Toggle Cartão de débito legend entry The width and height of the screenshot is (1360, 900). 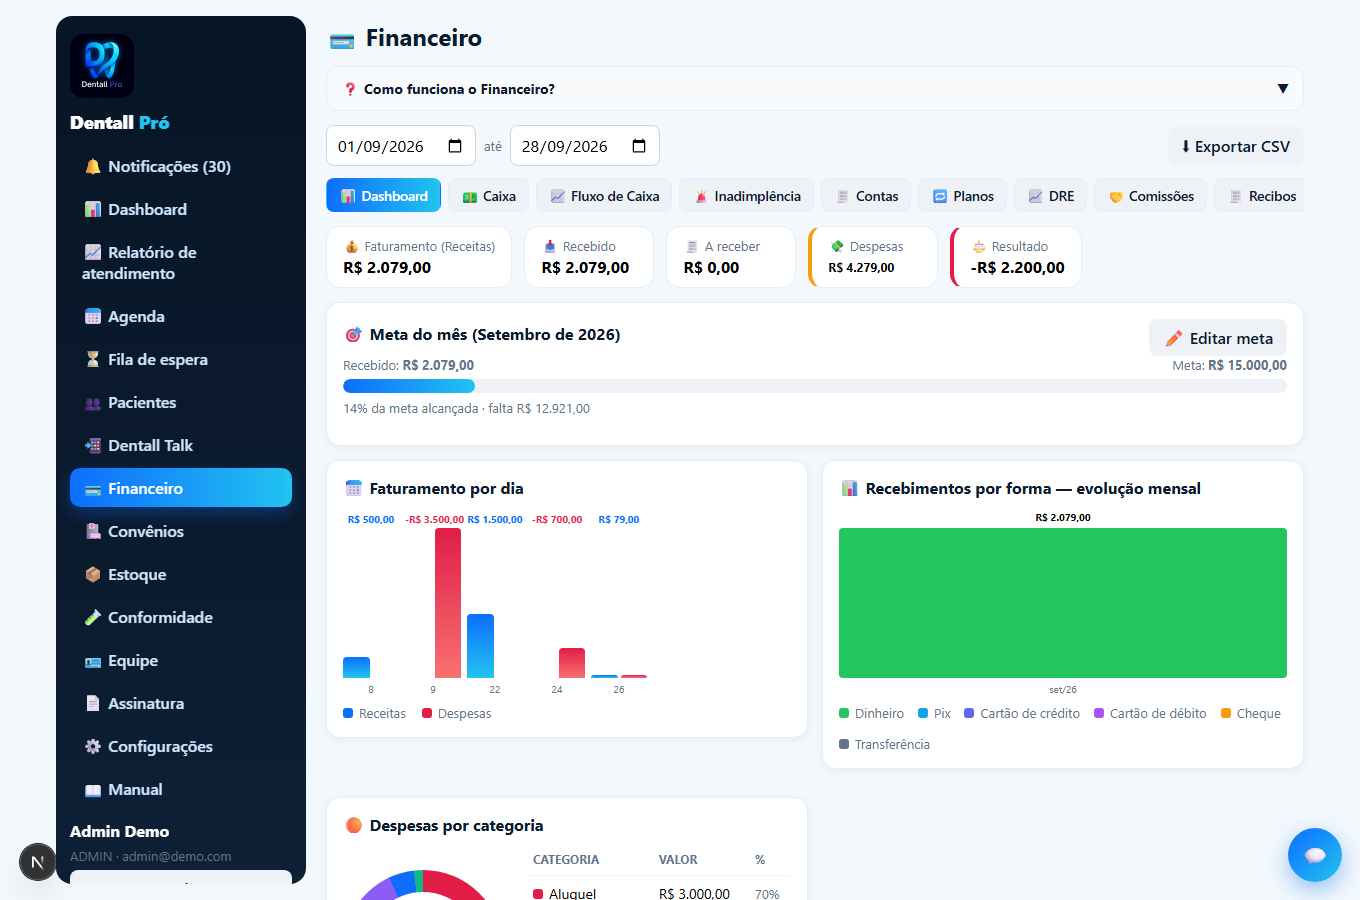click(x=1150, y=714)
